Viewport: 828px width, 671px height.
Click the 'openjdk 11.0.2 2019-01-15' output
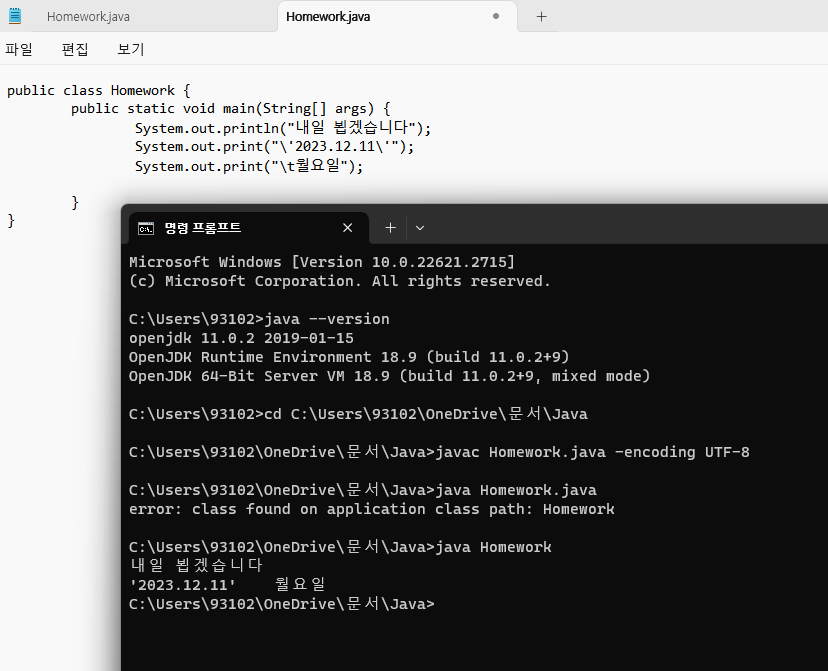241,338
